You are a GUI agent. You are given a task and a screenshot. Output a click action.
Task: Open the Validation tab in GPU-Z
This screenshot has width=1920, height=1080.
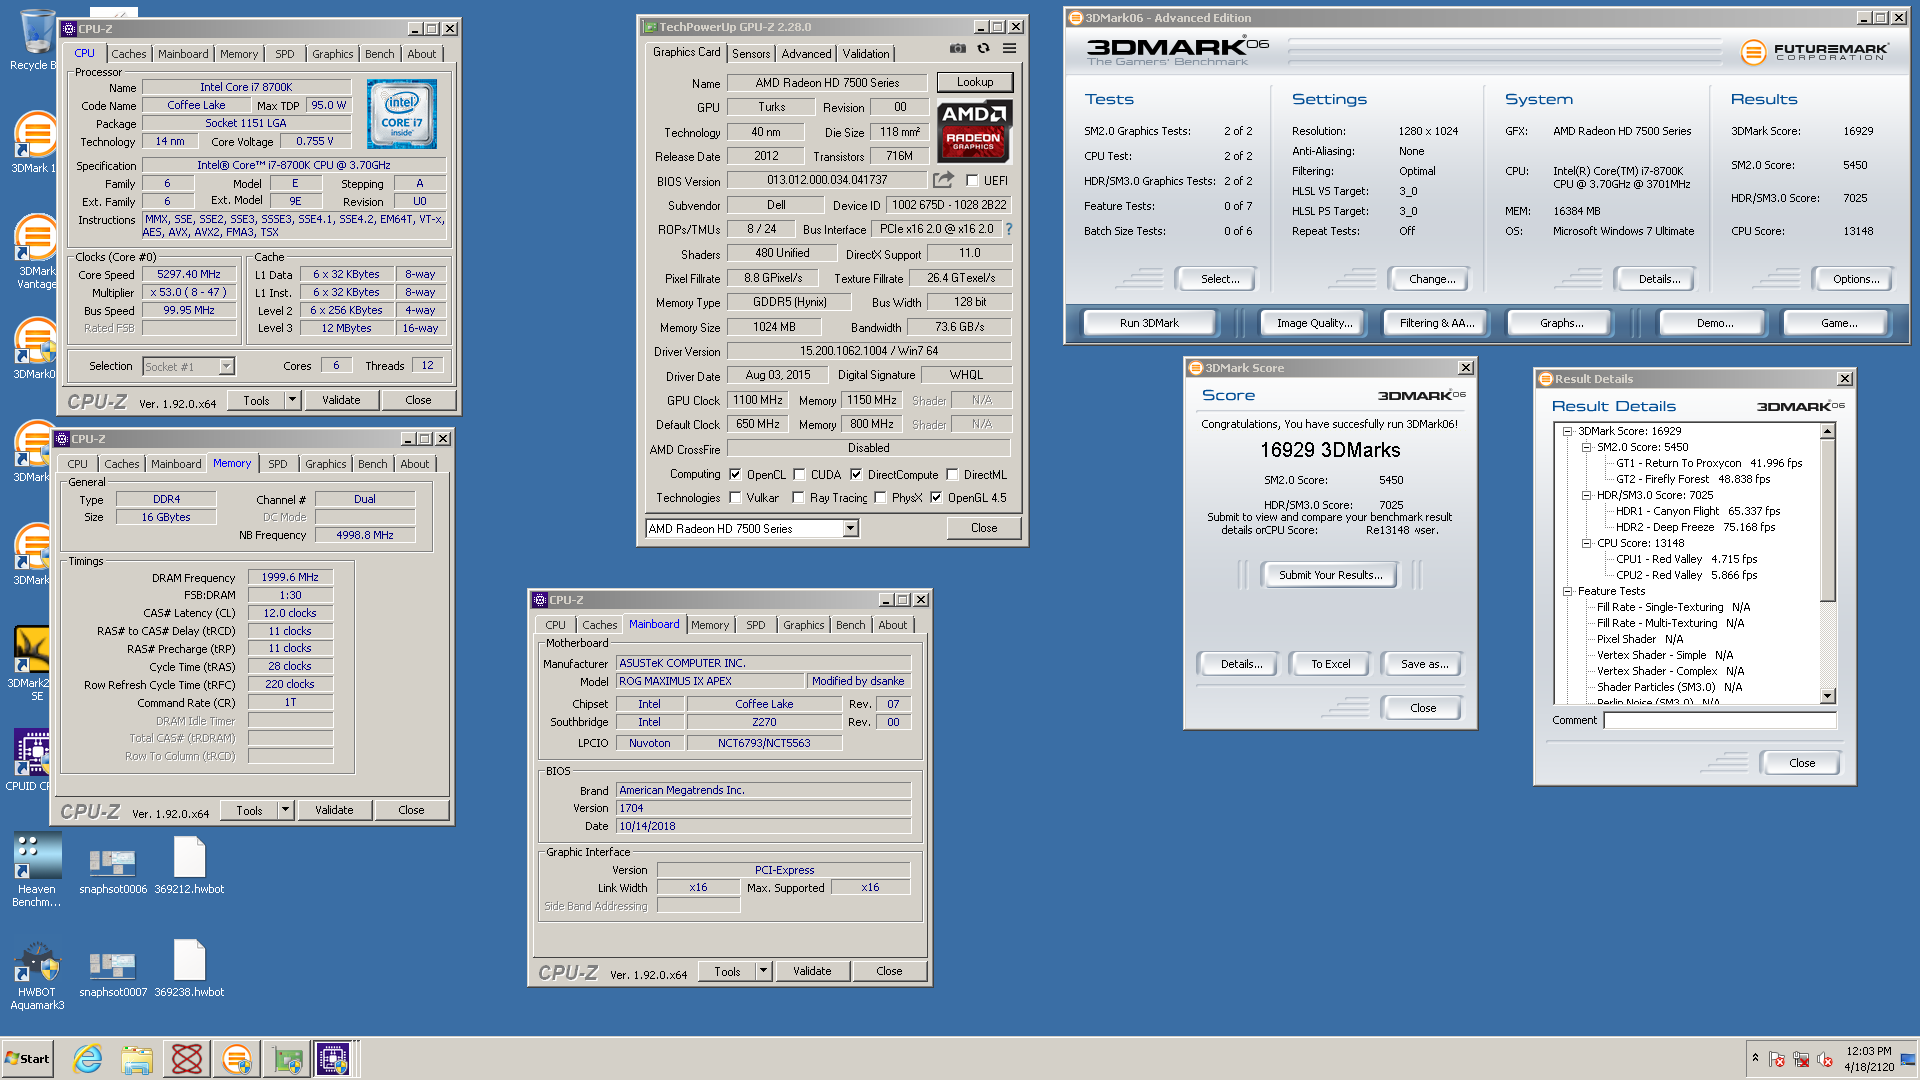coord(866,54)
